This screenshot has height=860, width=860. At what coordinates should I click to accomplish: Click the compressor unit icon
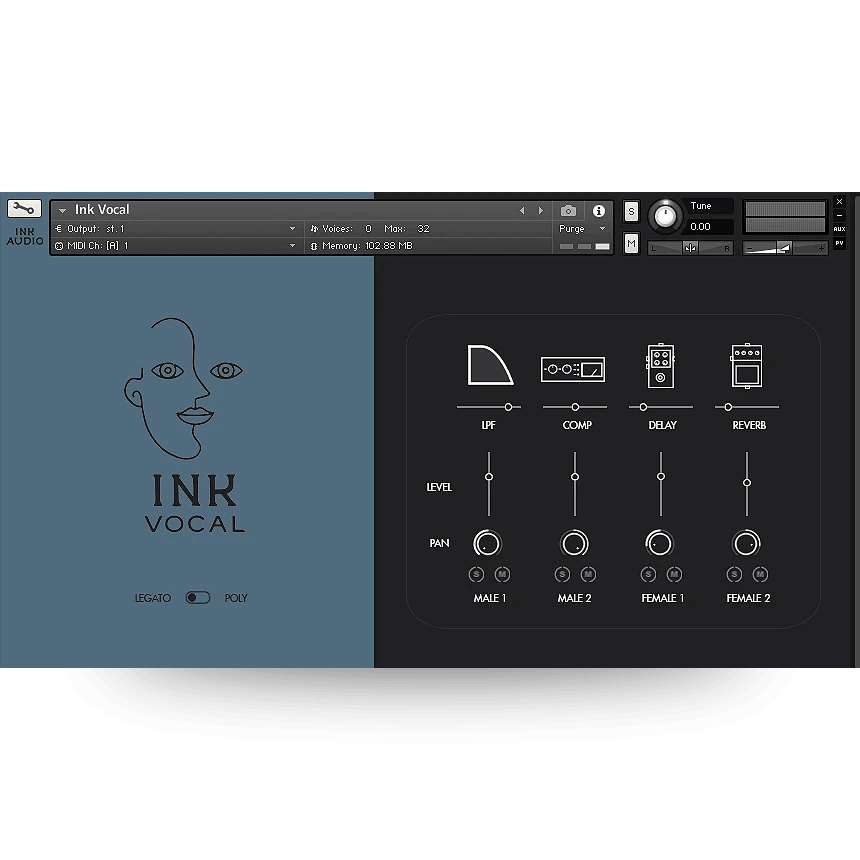pos(573,369)
